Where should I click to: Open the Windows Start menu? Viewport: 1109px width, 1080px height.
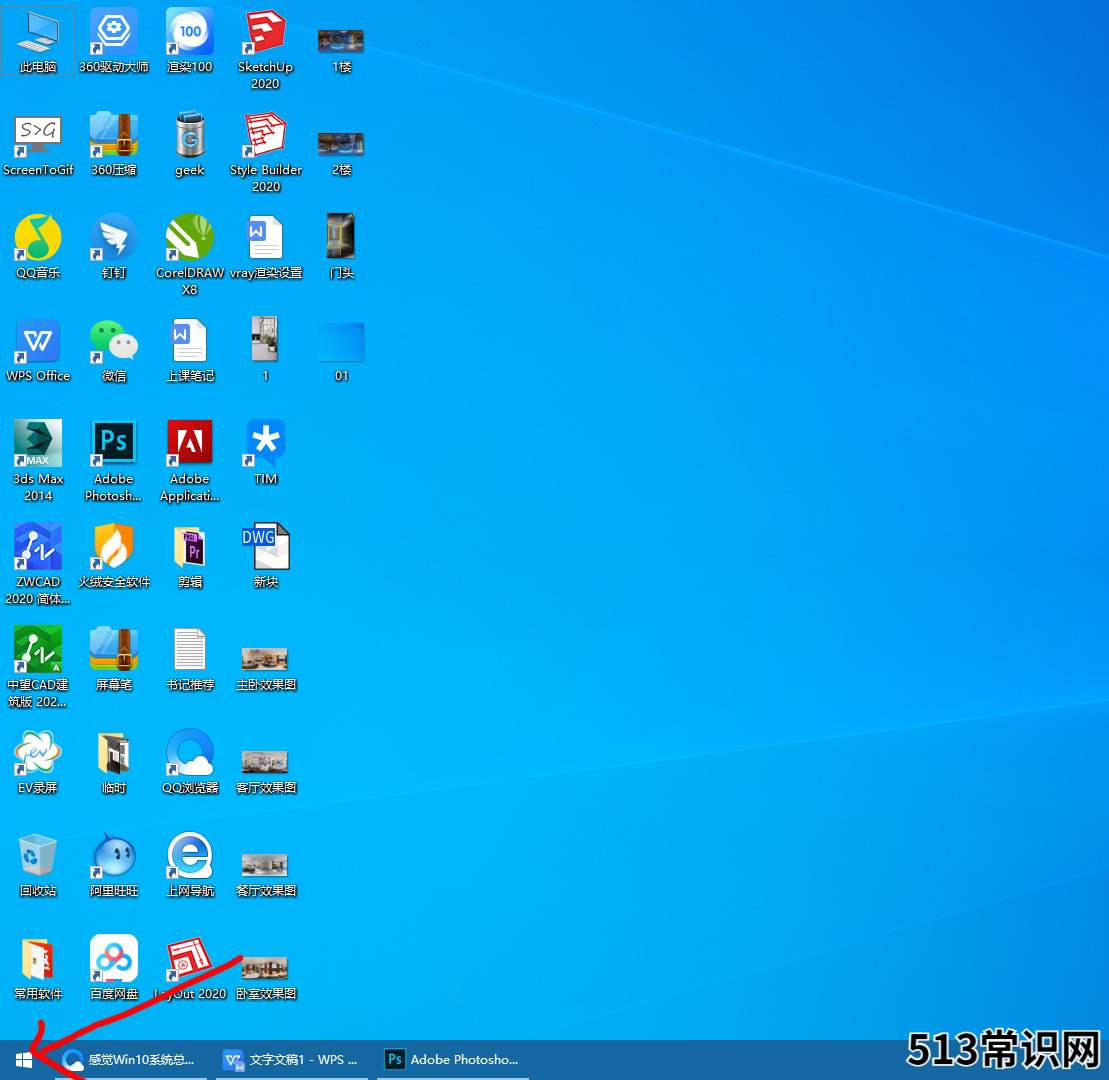[24, 1059]
